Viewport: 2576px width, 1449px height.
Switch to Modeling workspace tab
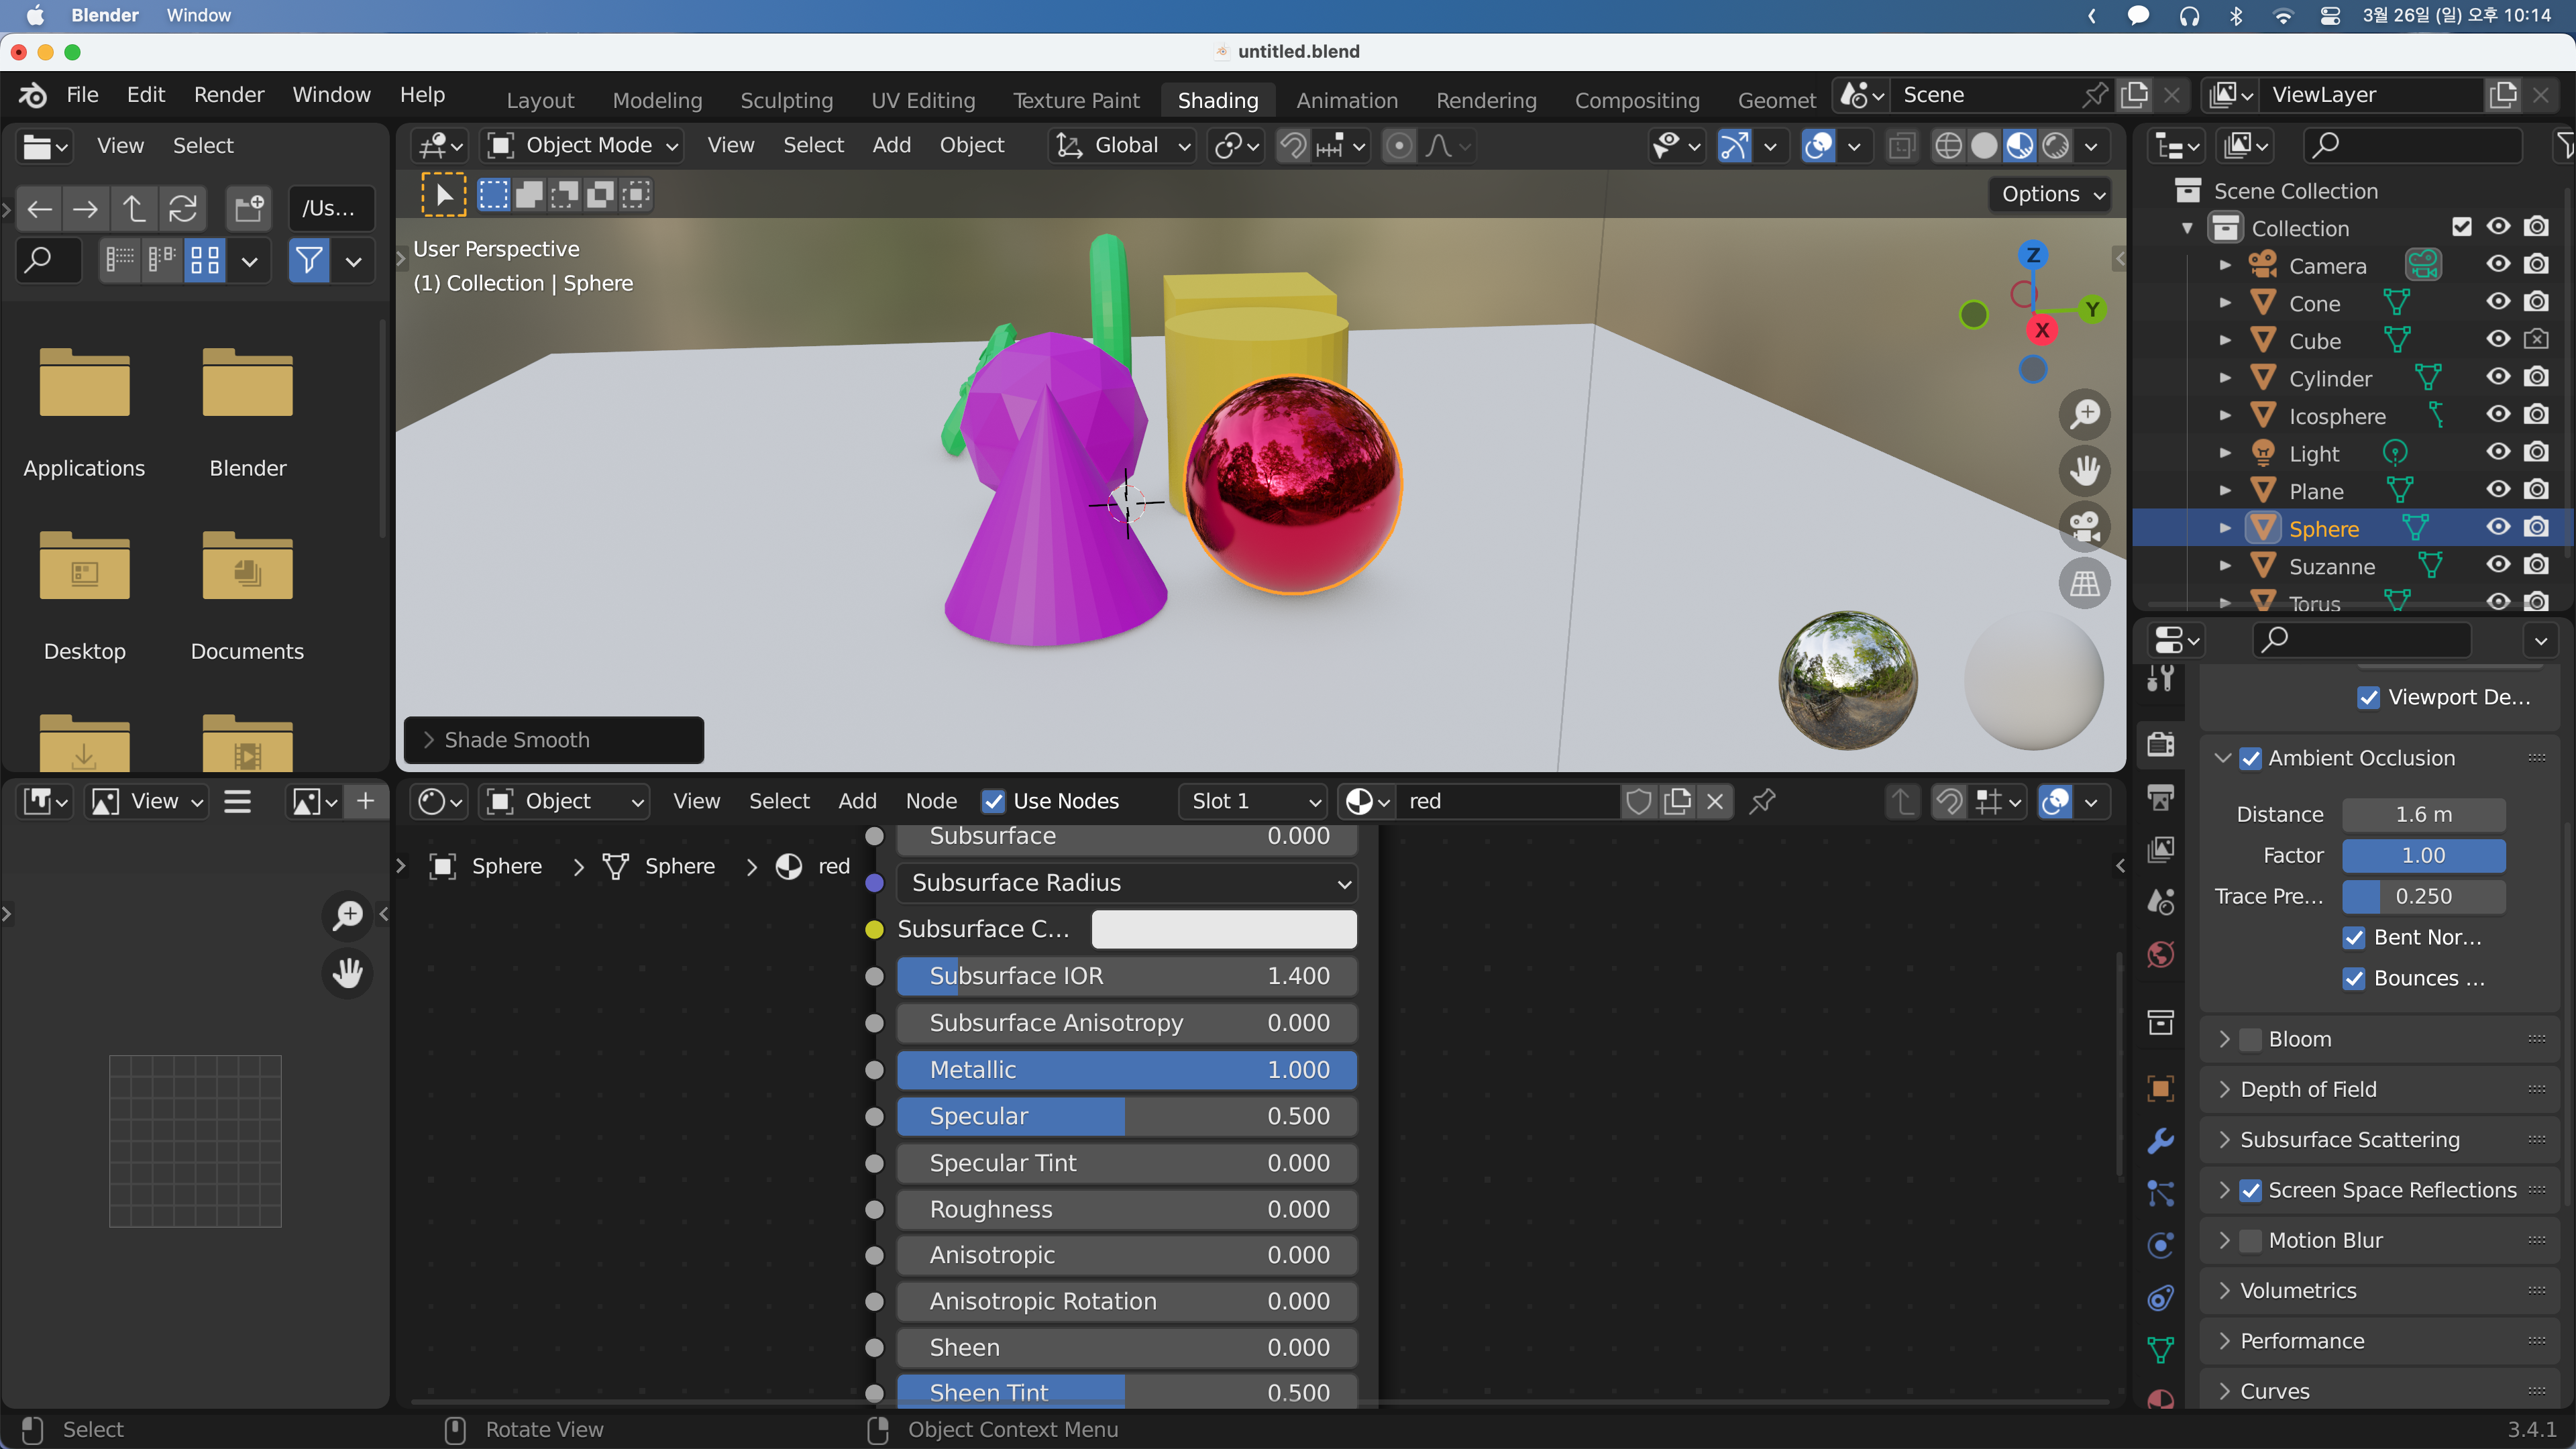(657, 100)
